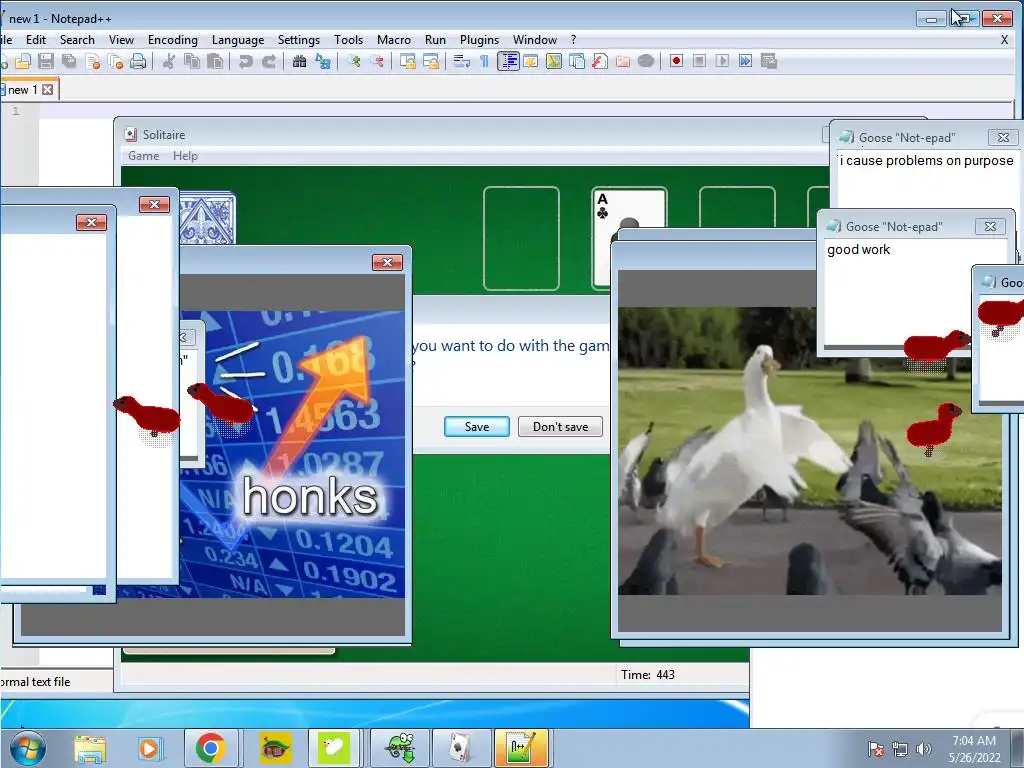Screen dimensions: 1024x768
Task: Toggle synchronize horizontal scrolling icon
Action: 431,61
